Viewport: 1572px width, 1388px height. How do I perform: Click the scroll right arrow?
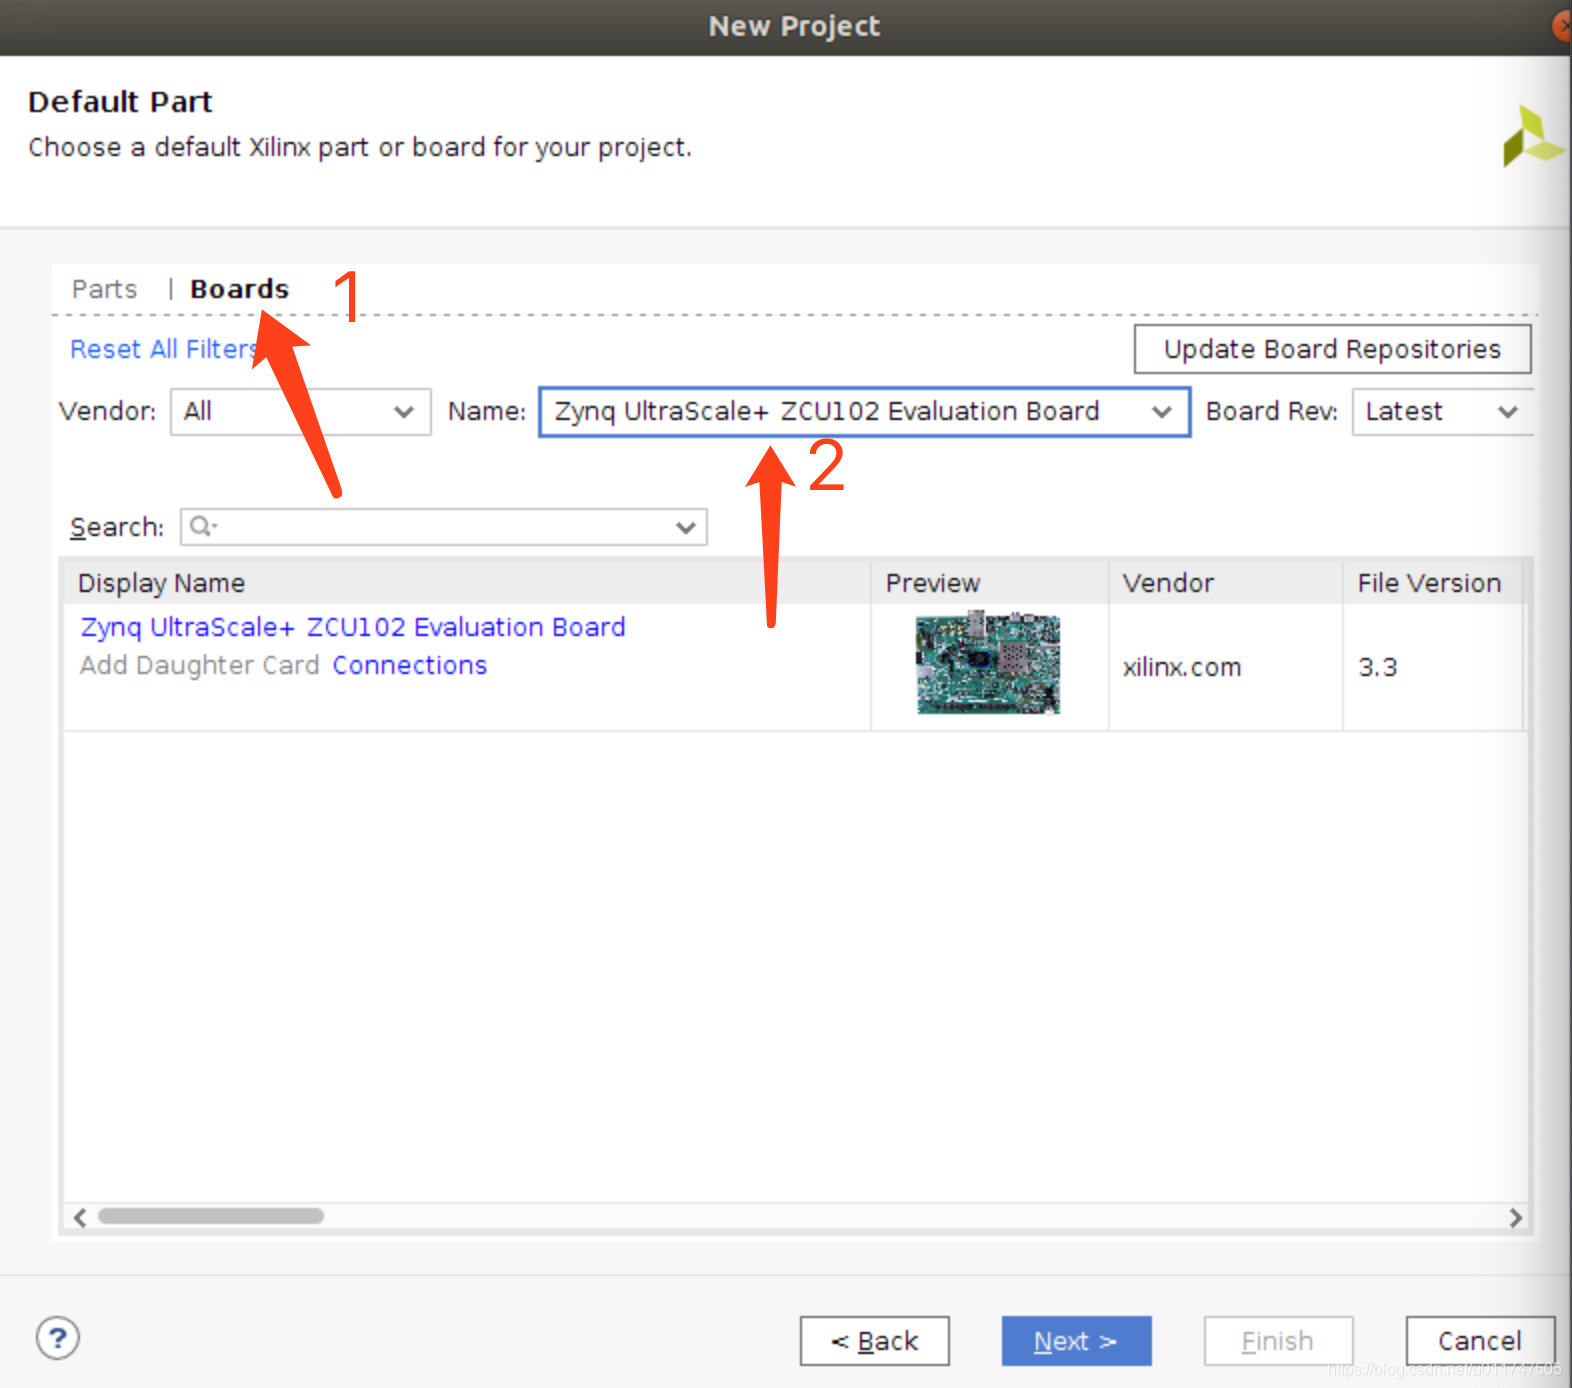[x=1515, y=1217]
